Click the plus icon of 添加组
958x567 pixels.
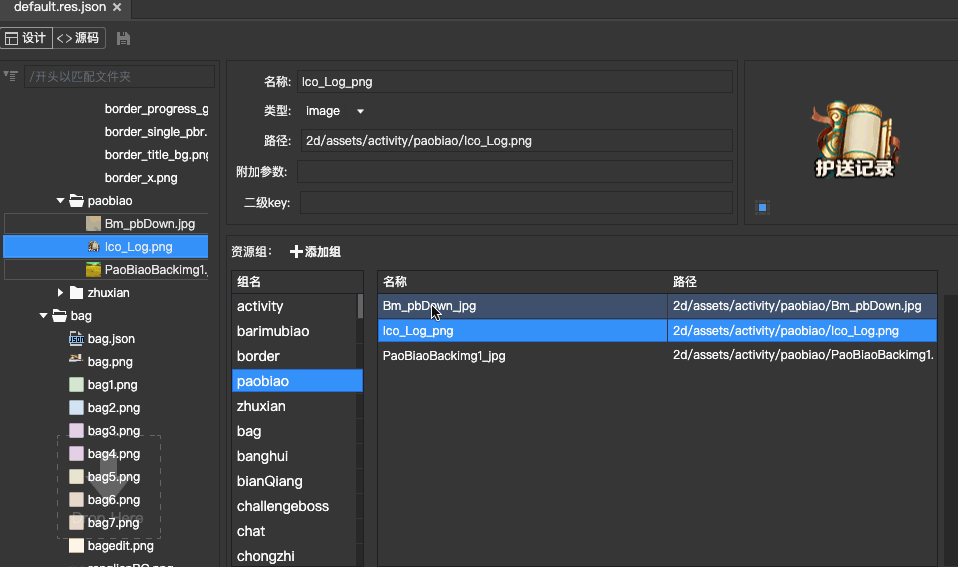click(x=296, y=252)
